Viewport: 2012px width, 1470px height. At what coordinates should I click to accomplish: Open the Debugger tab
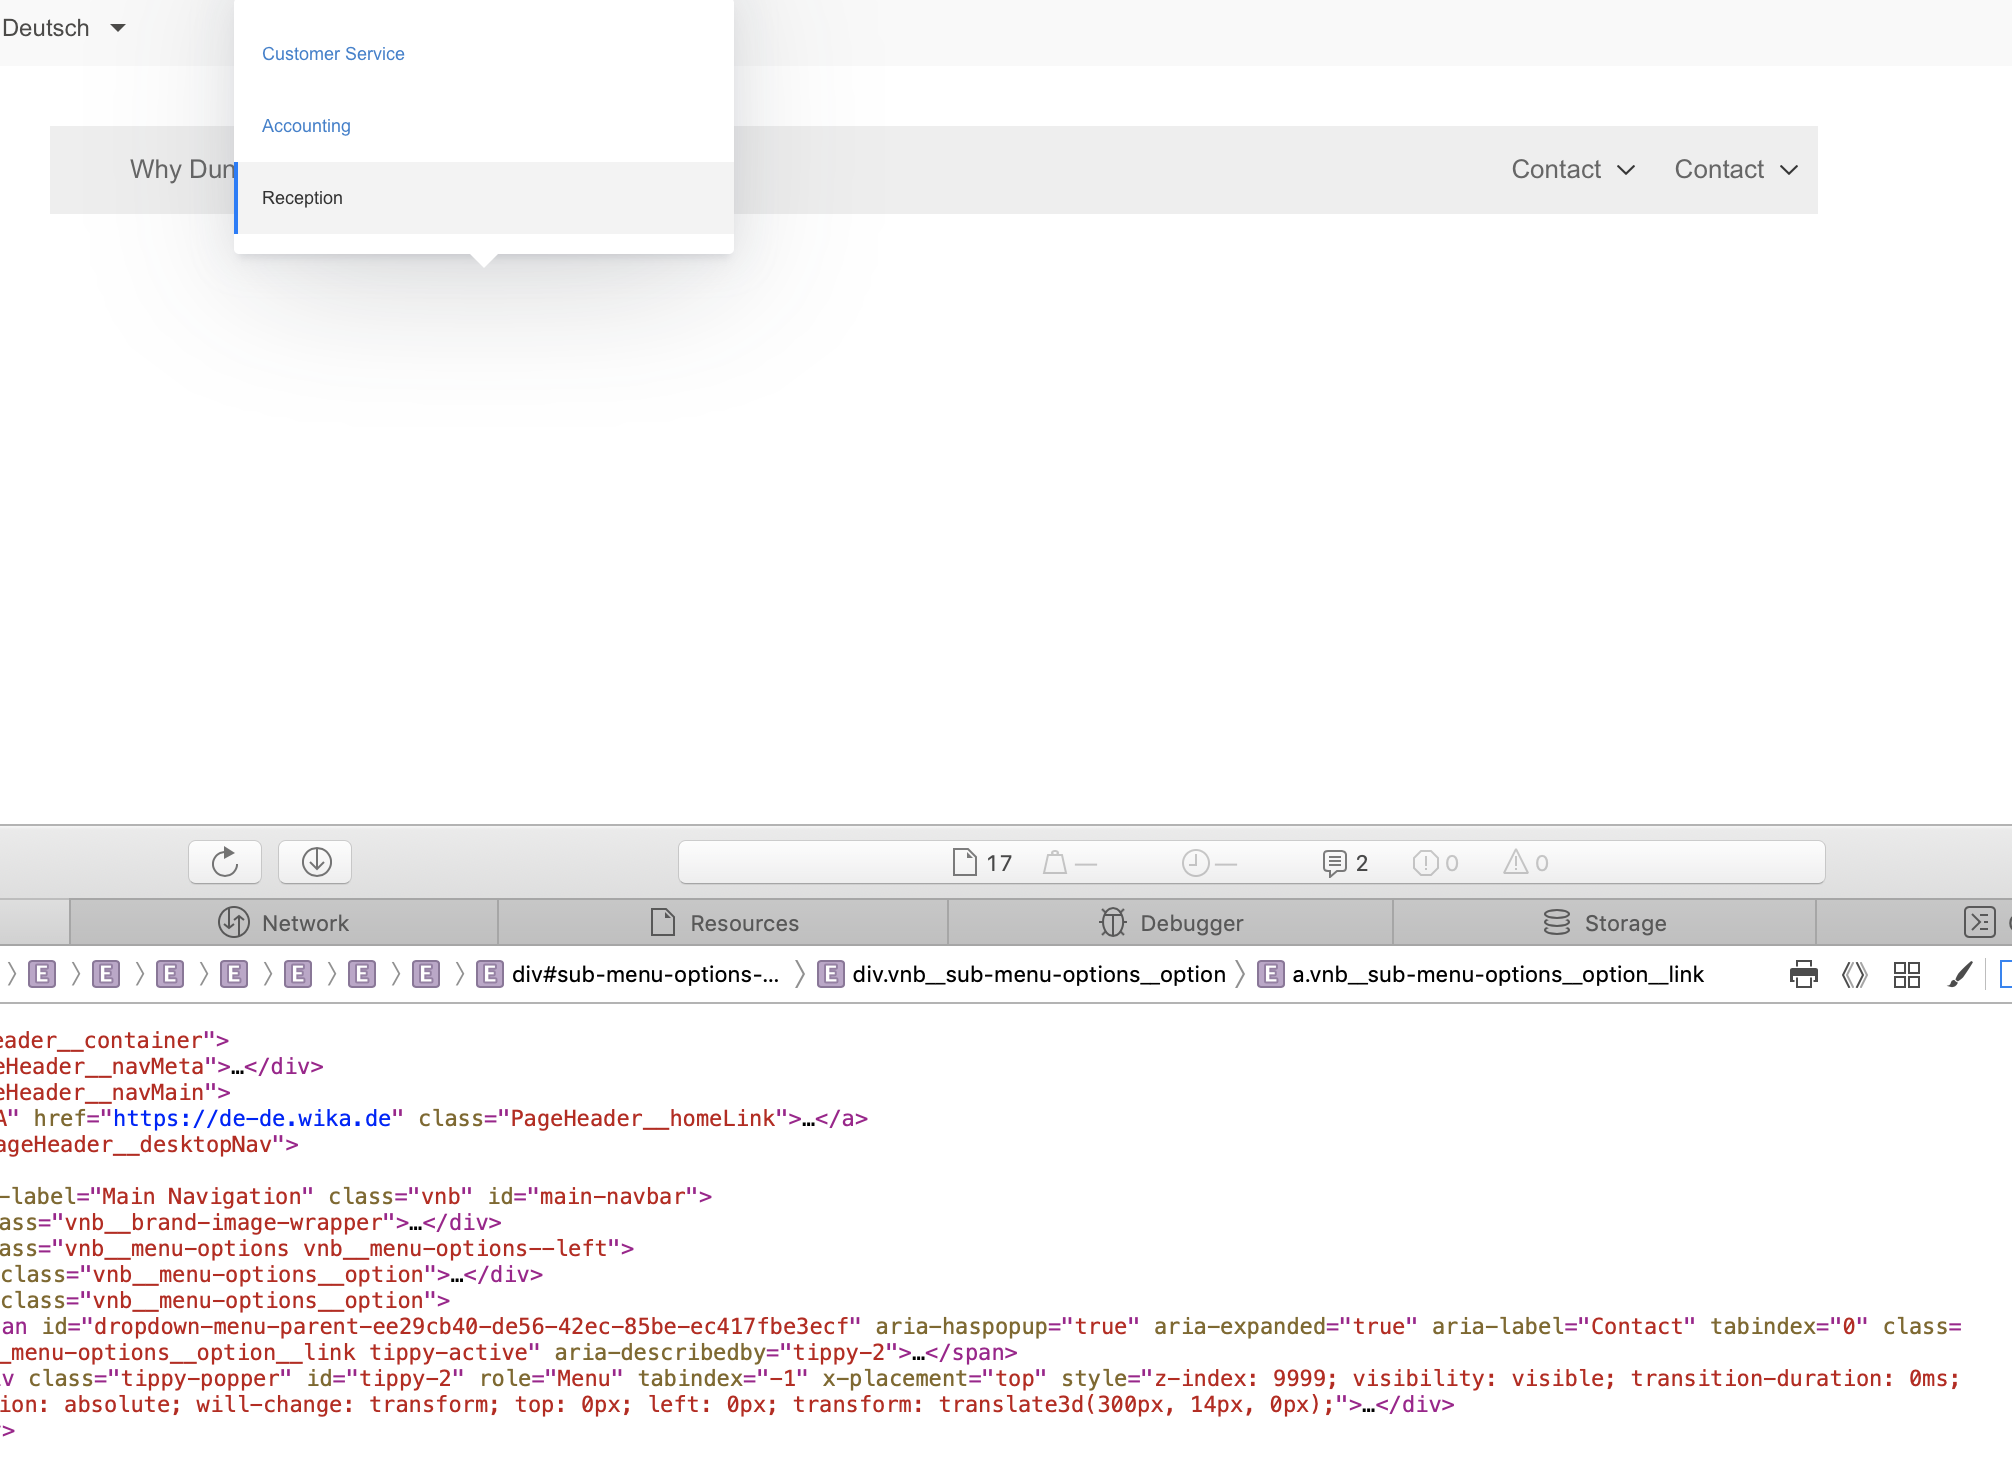click(x=1170, y=922)
